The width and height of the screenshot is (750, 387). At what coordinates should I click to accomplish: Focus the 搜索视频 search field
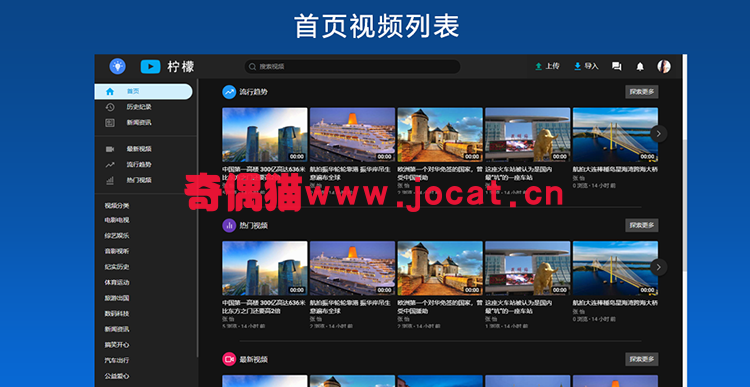pyautogui.click(x=352, y=67)
